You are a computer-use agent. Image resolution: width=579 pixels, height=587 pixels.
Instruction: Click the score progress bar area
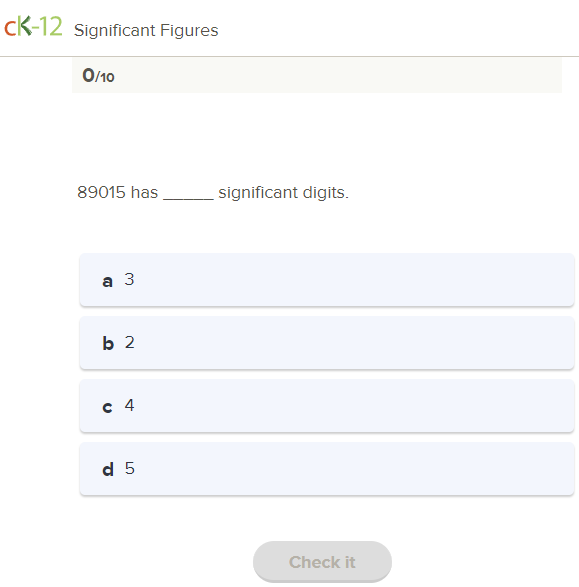tap(317, 75)
